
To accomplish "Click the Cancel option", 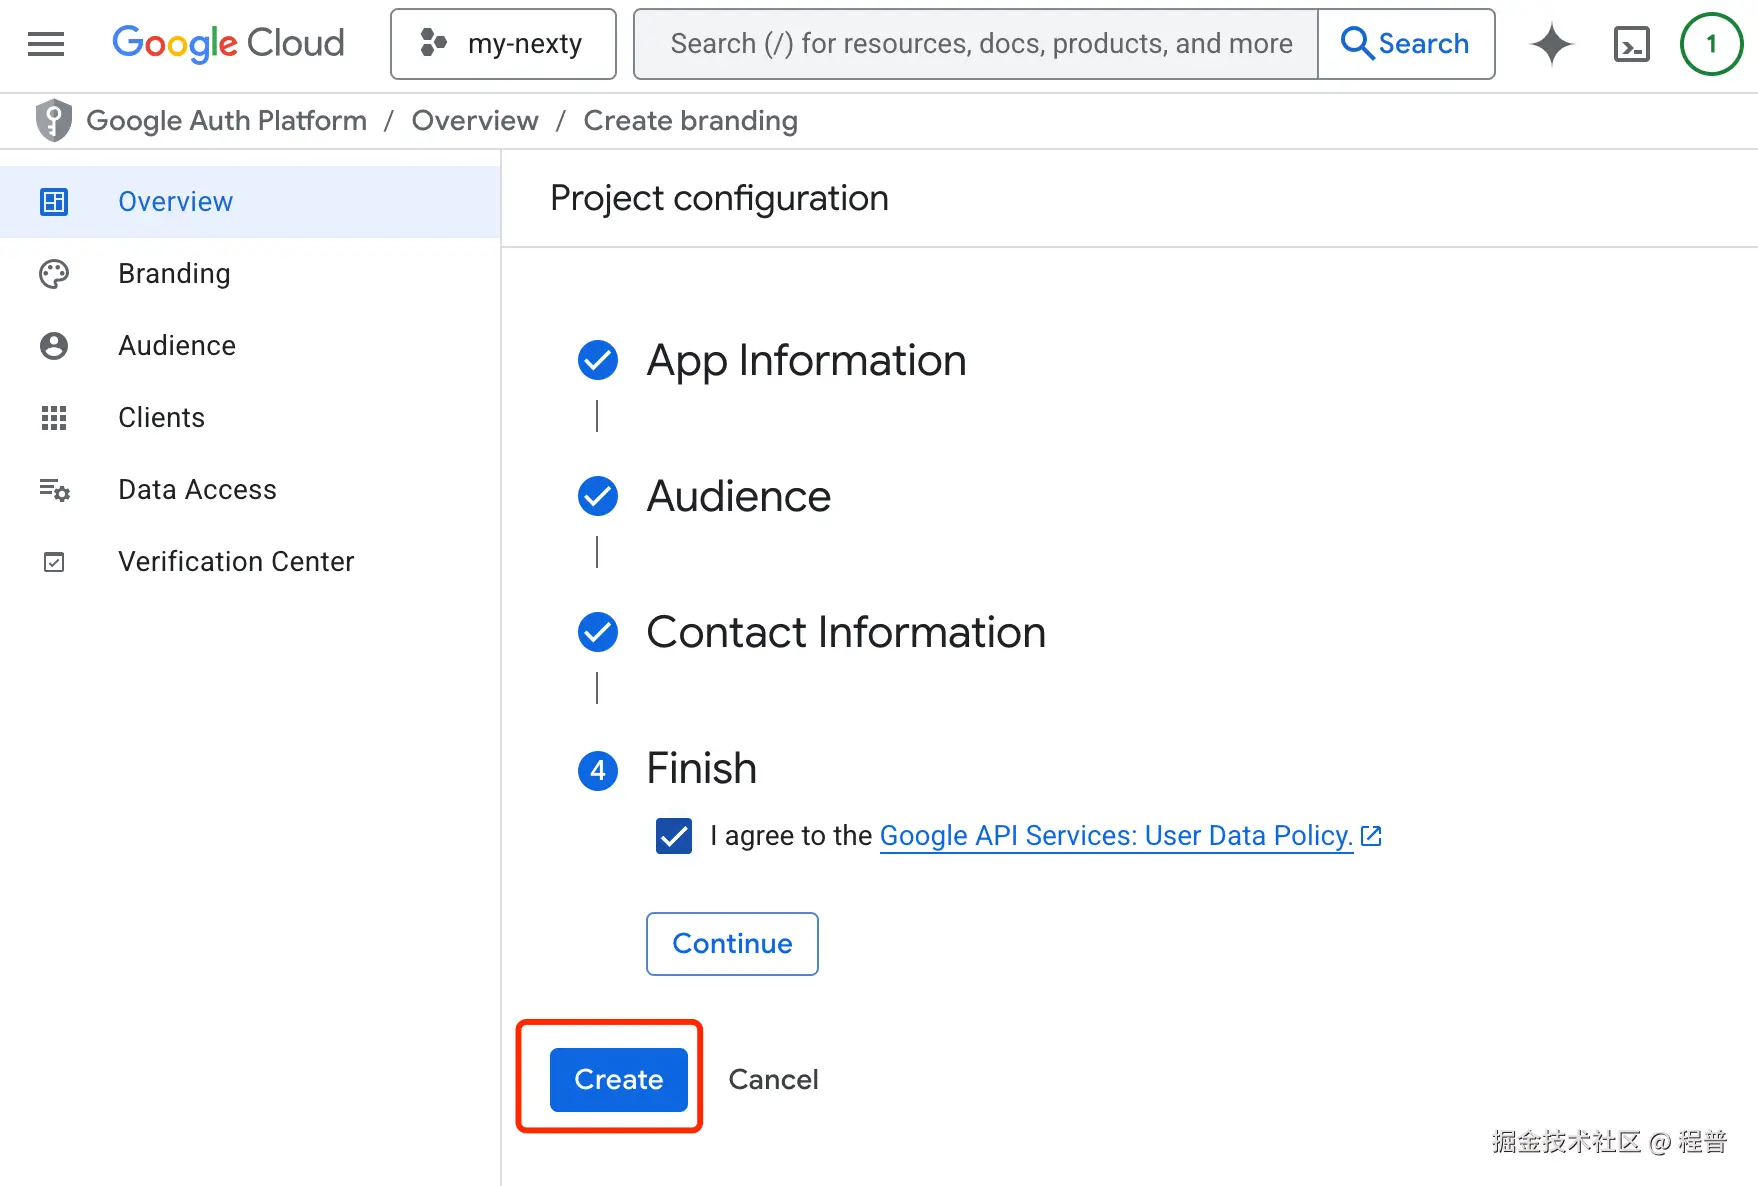I will [x=772, y=1079].
